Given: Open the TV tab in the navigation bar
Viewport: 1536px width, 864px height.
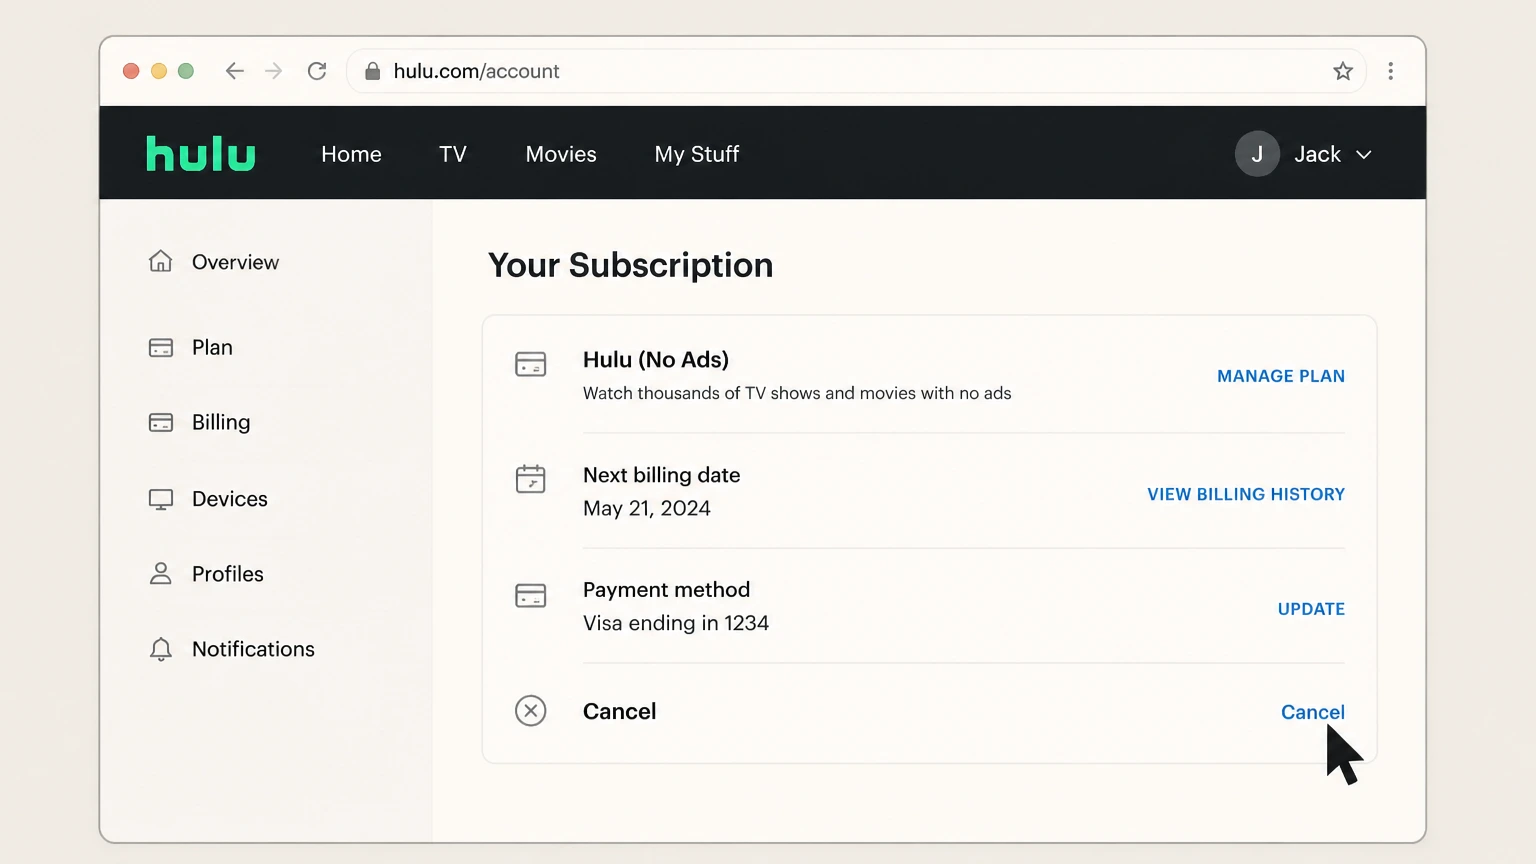Looking at the screenshot, I should pyautogui.click(x=453, y=154).
